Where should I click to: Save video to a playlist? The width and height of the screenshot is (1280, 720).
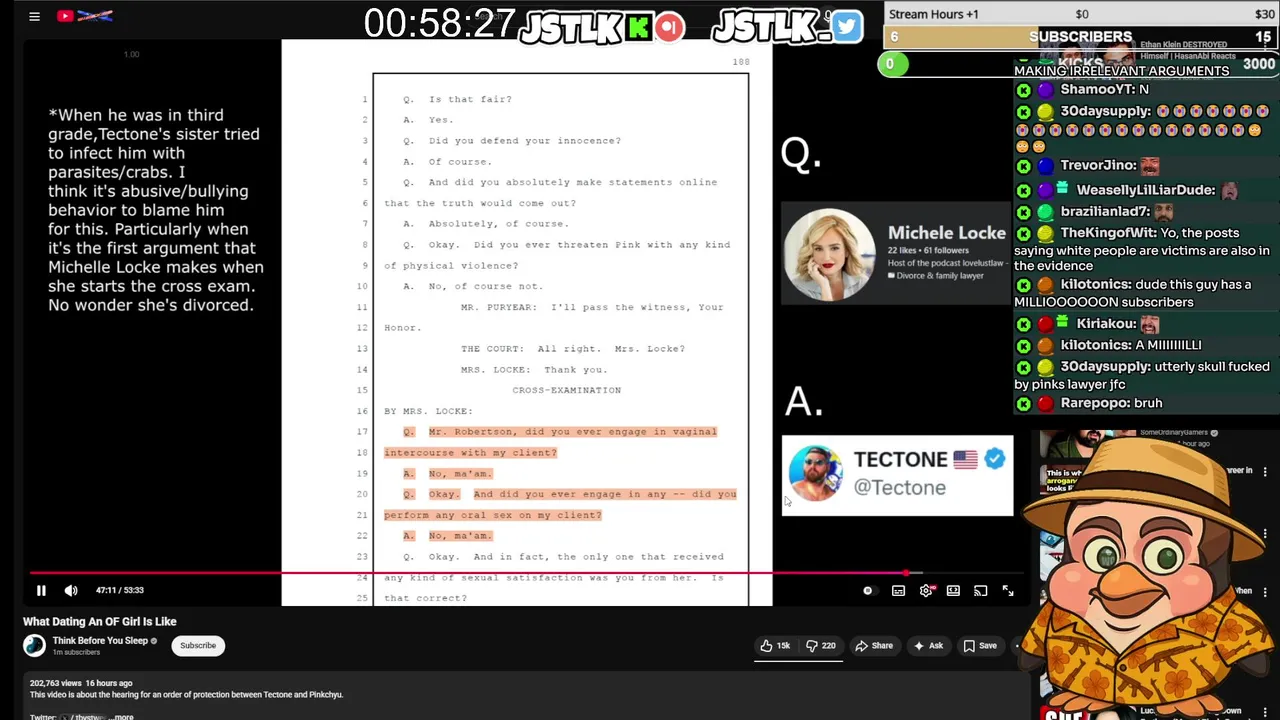980,646
